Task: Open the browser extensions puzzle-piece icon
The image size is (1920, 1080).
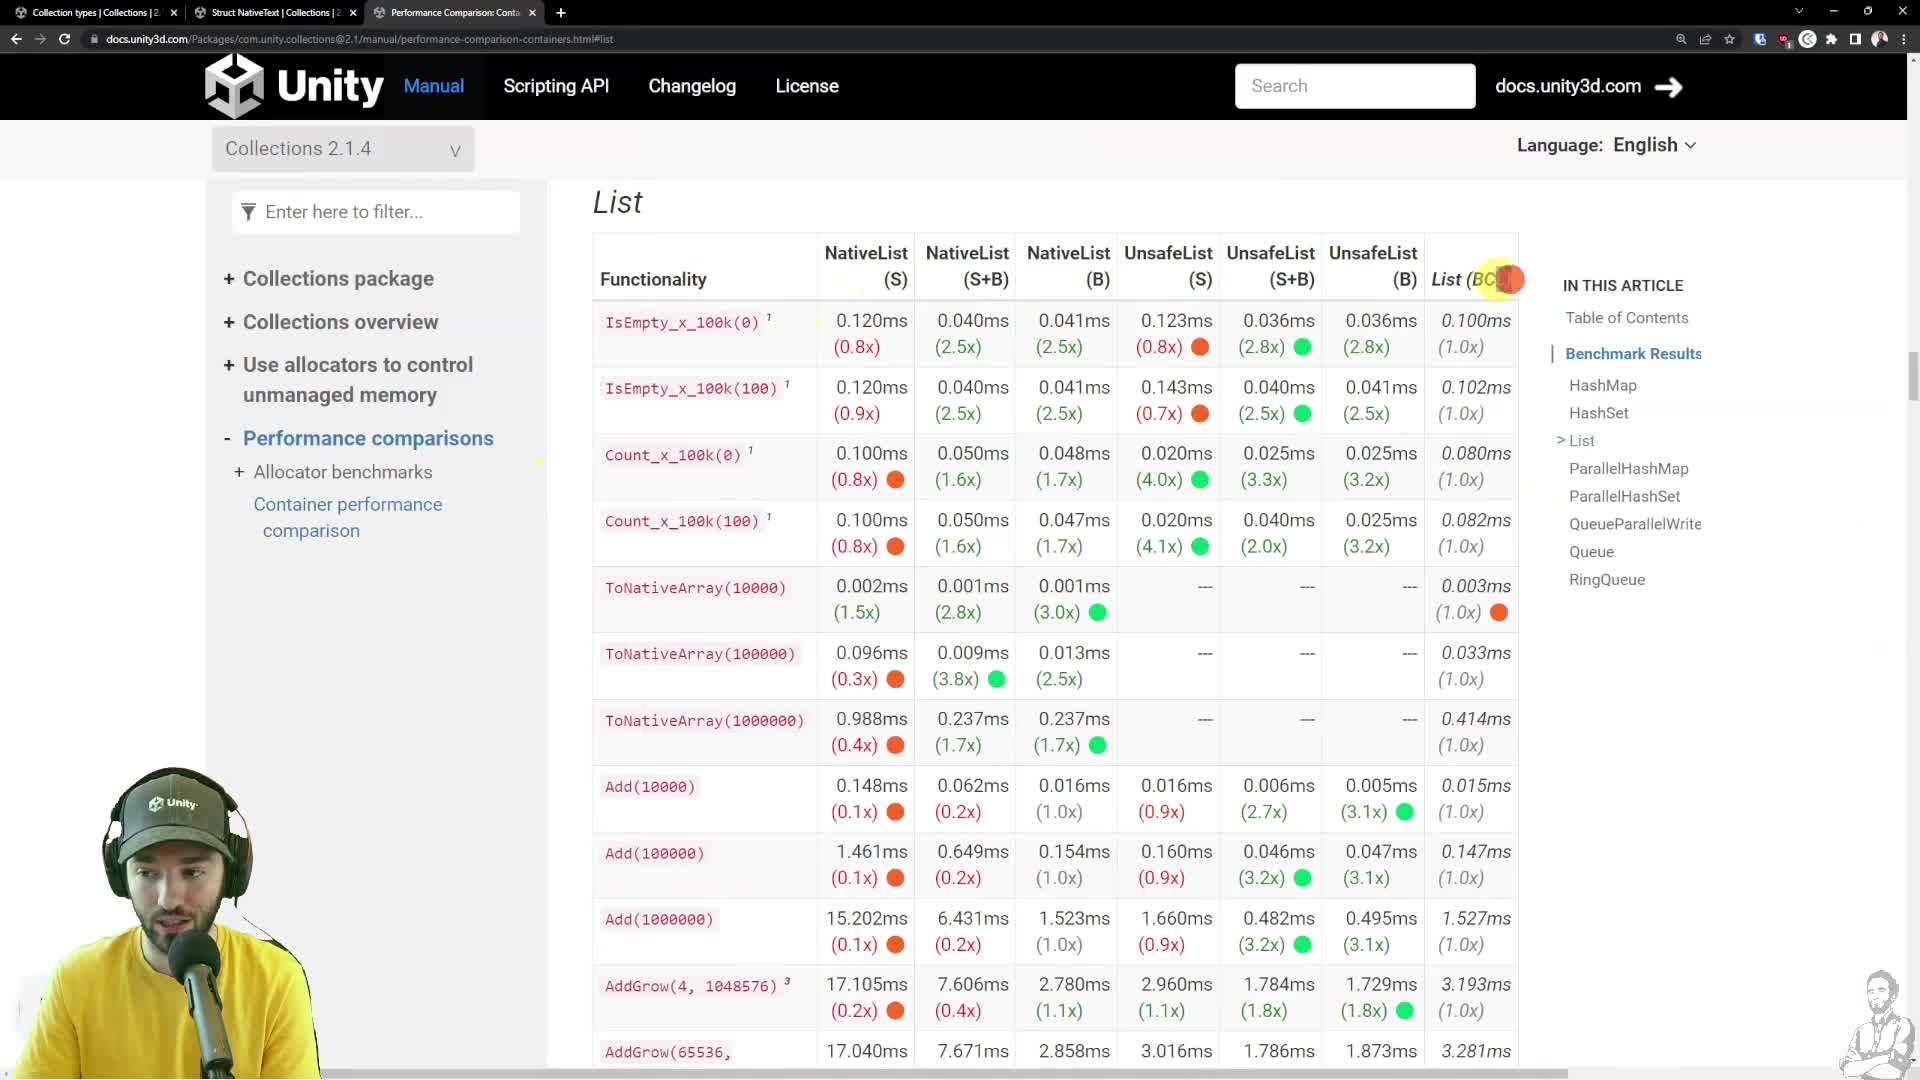Action: tap(1832, 39)
